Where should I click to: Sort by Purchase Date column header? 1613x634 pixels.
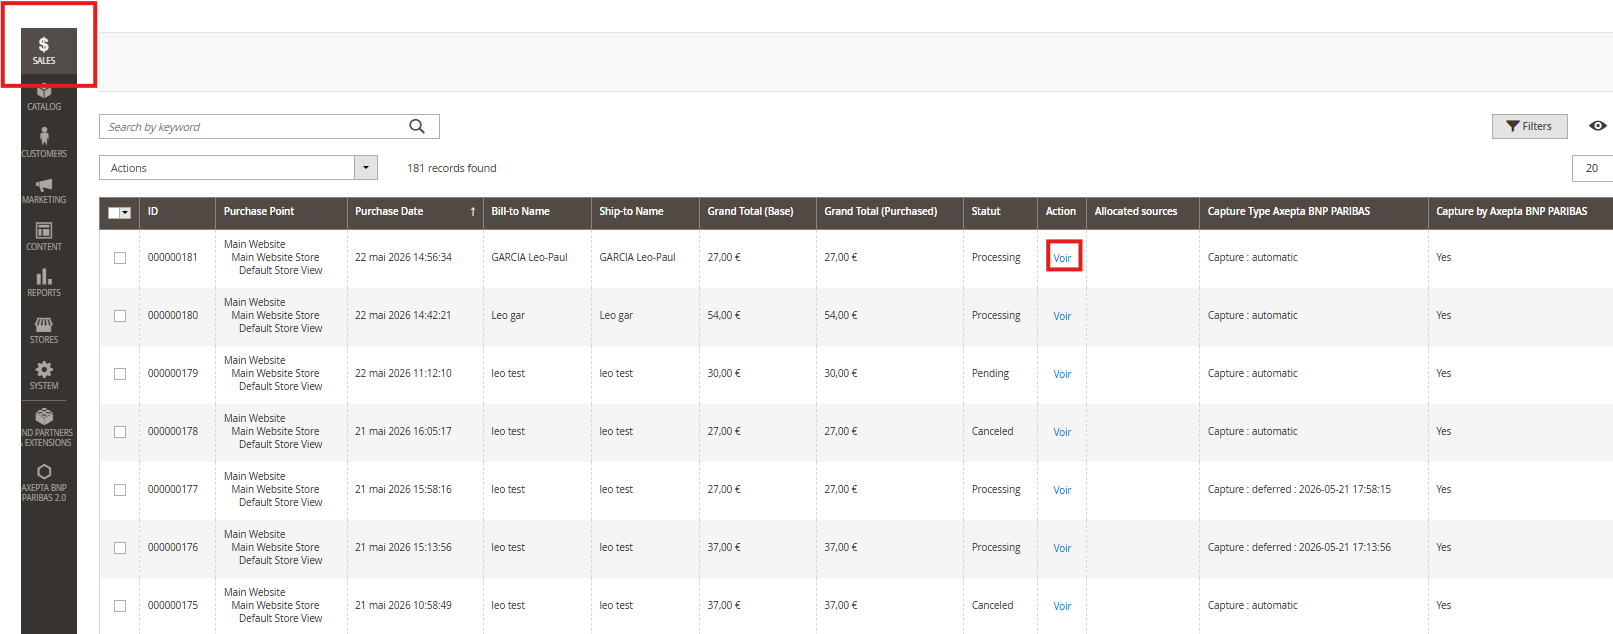[x=415, y=212]
